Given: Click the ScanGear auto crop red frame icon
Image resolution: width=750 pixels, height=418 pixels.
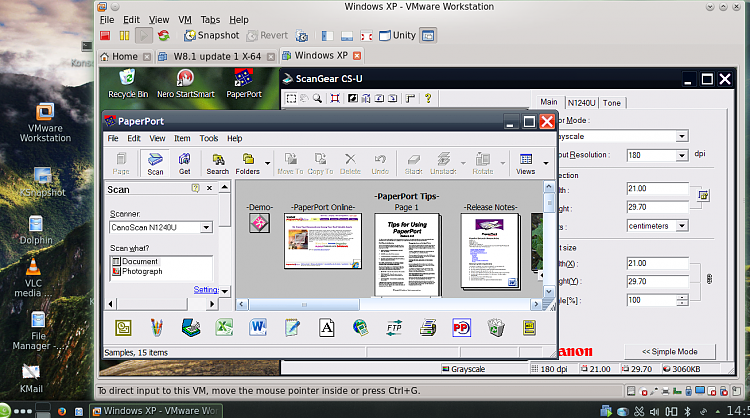Looking at the screenshot, I should click(335, 98).
